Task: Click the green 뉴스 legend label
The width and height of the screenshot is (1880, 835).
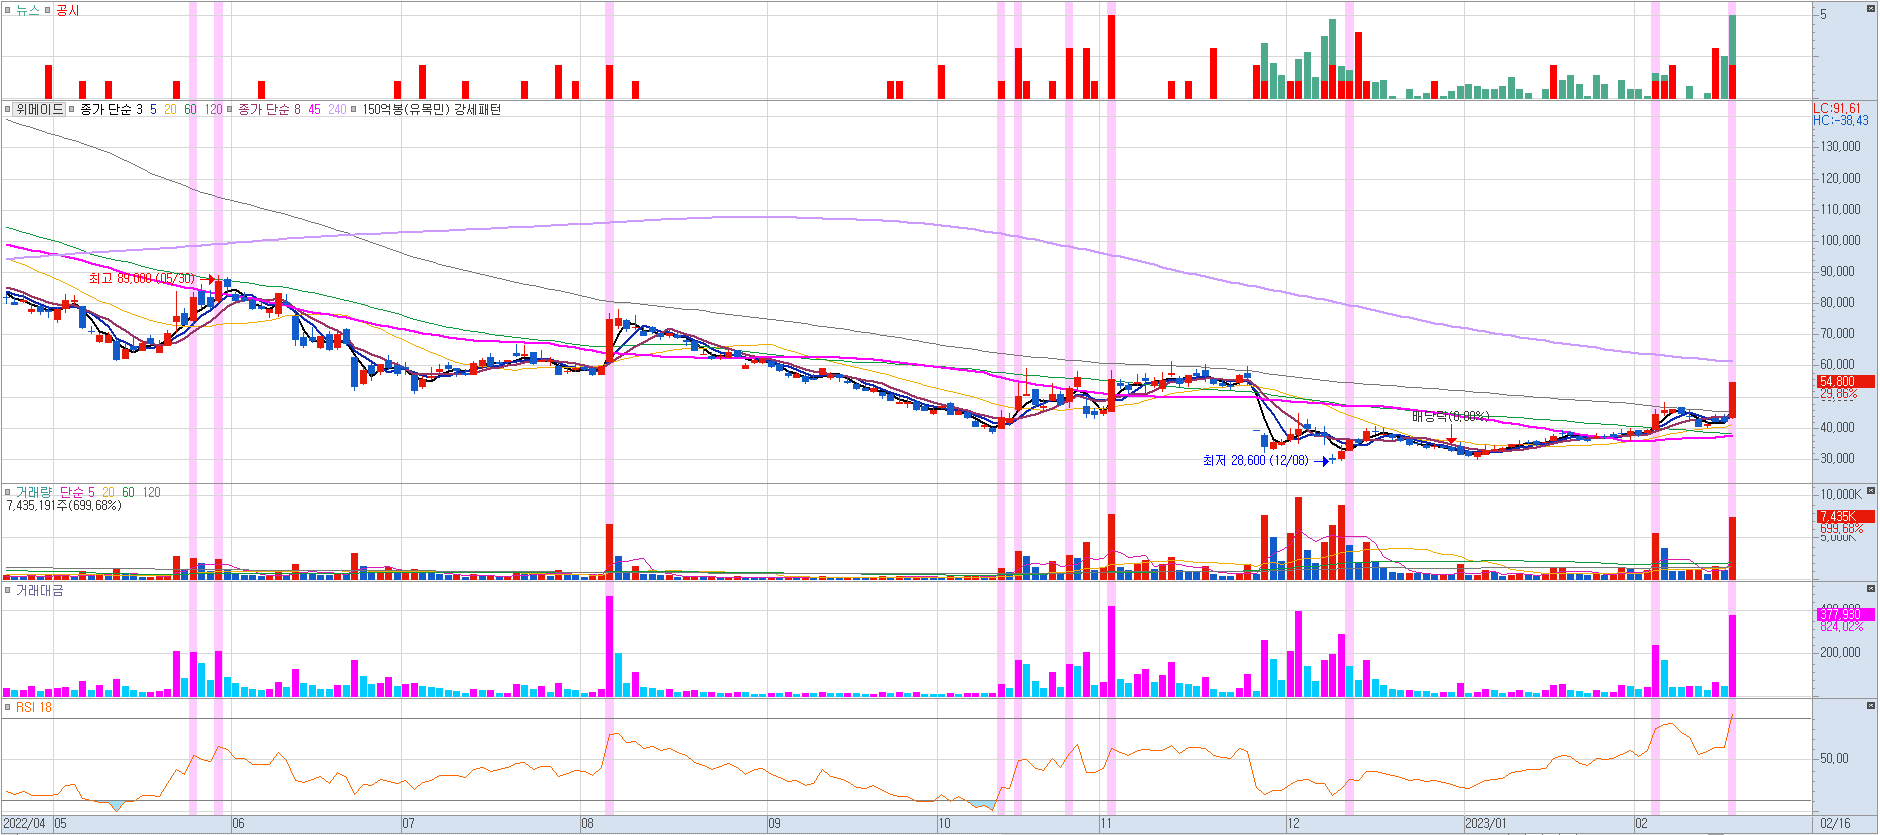Action: click(x=28, y=10)
